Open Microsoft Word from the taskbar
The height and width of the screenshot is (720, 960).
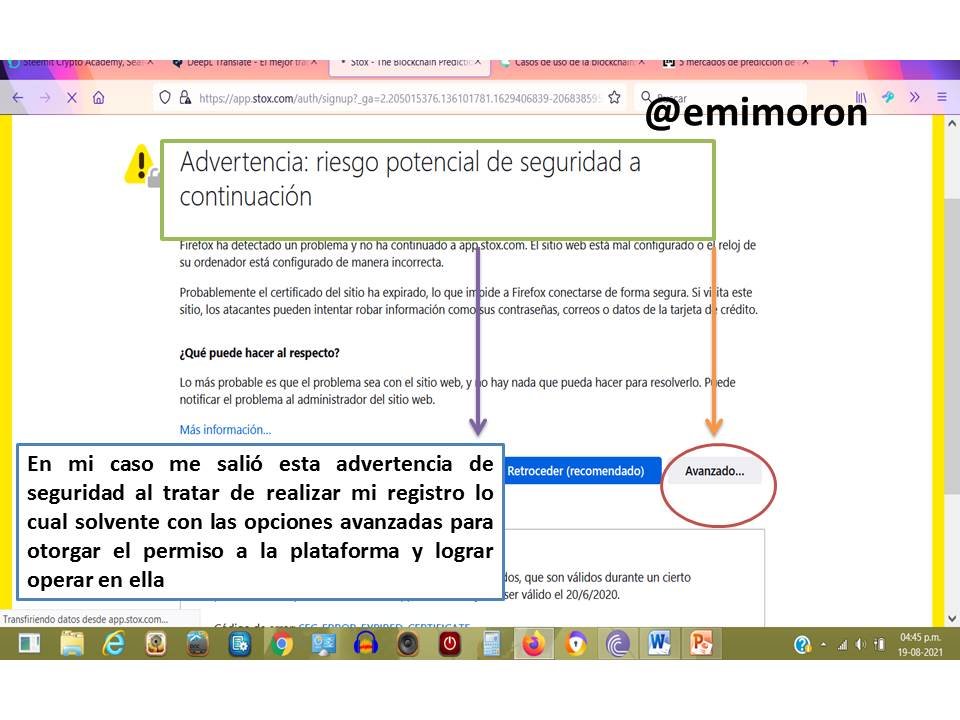click(x=659, y=644)
